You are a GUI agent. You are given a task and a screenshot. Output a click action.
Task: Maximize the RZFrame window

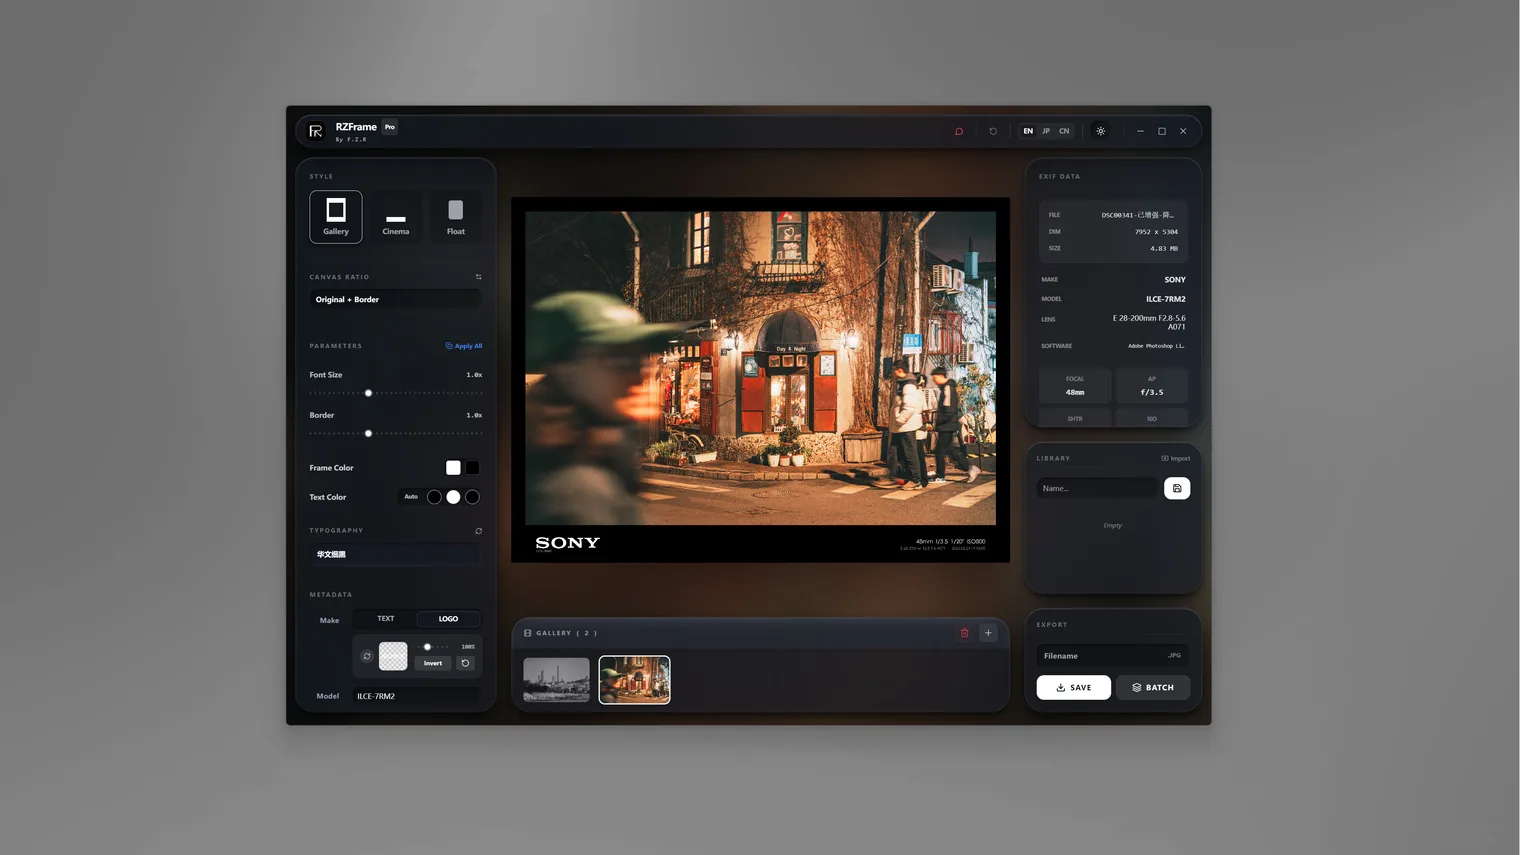click(1162, 131)
